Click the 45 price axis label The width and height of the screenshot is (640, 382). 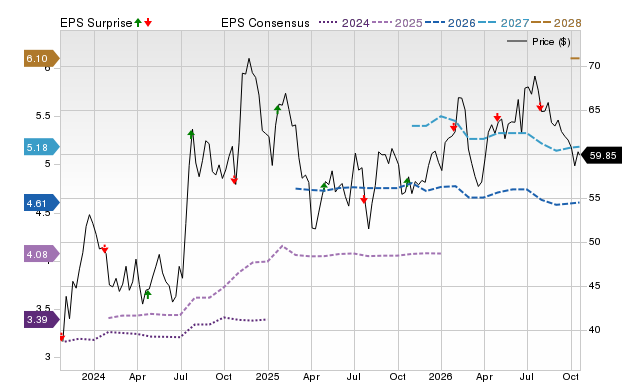click(594, 286)
